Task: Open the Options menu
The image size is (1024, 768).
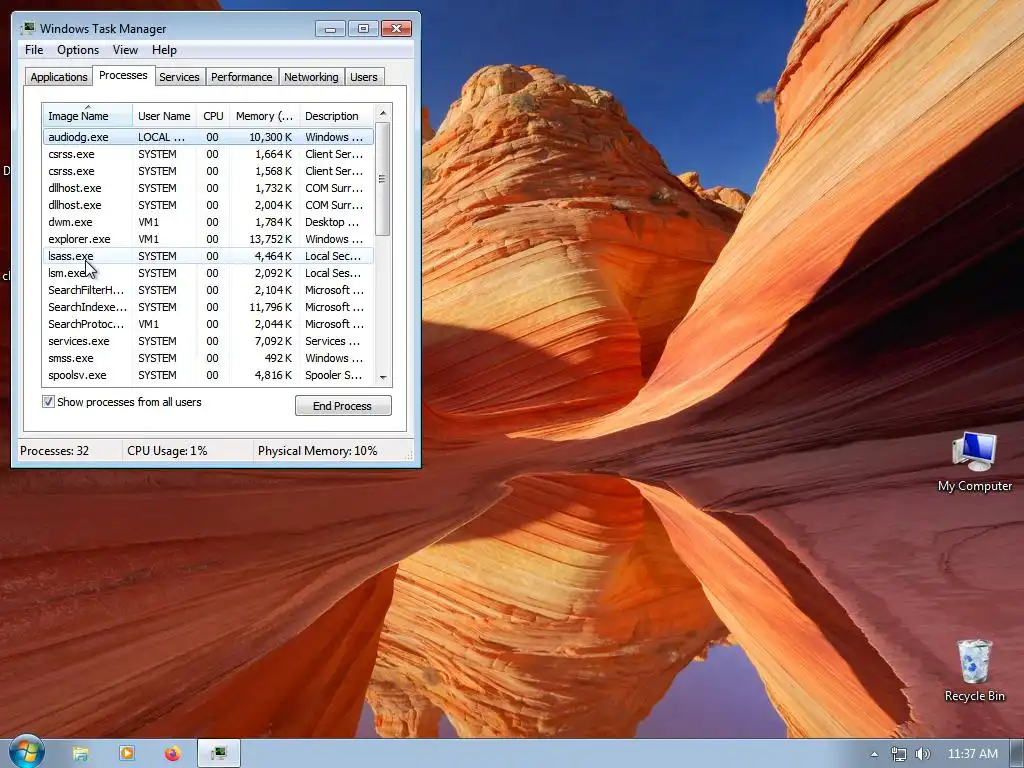Action: click(78, 50)
